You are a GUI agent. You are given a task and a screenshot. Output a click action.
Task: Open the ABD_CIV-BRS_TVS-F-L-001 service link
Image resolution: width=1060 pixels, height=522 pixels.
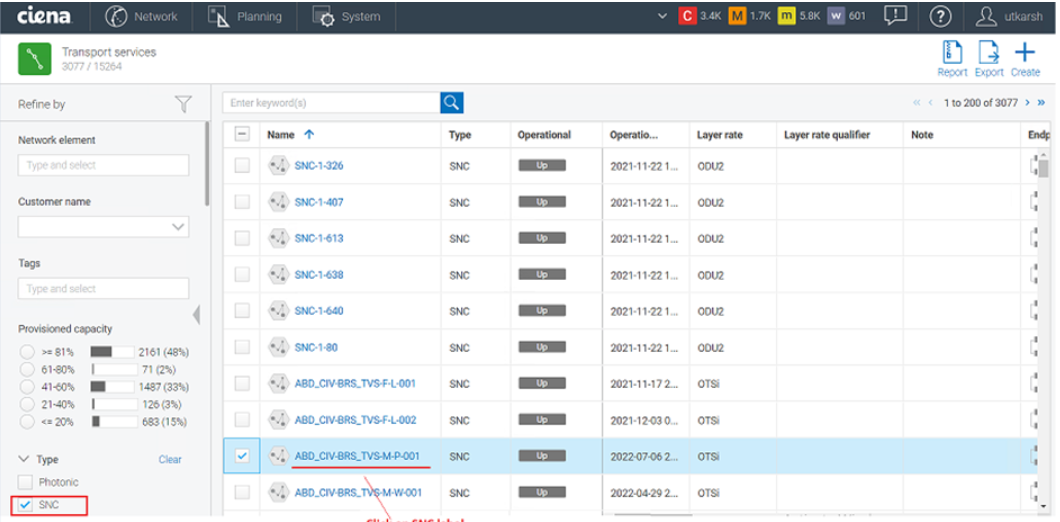tap(356, 383)
